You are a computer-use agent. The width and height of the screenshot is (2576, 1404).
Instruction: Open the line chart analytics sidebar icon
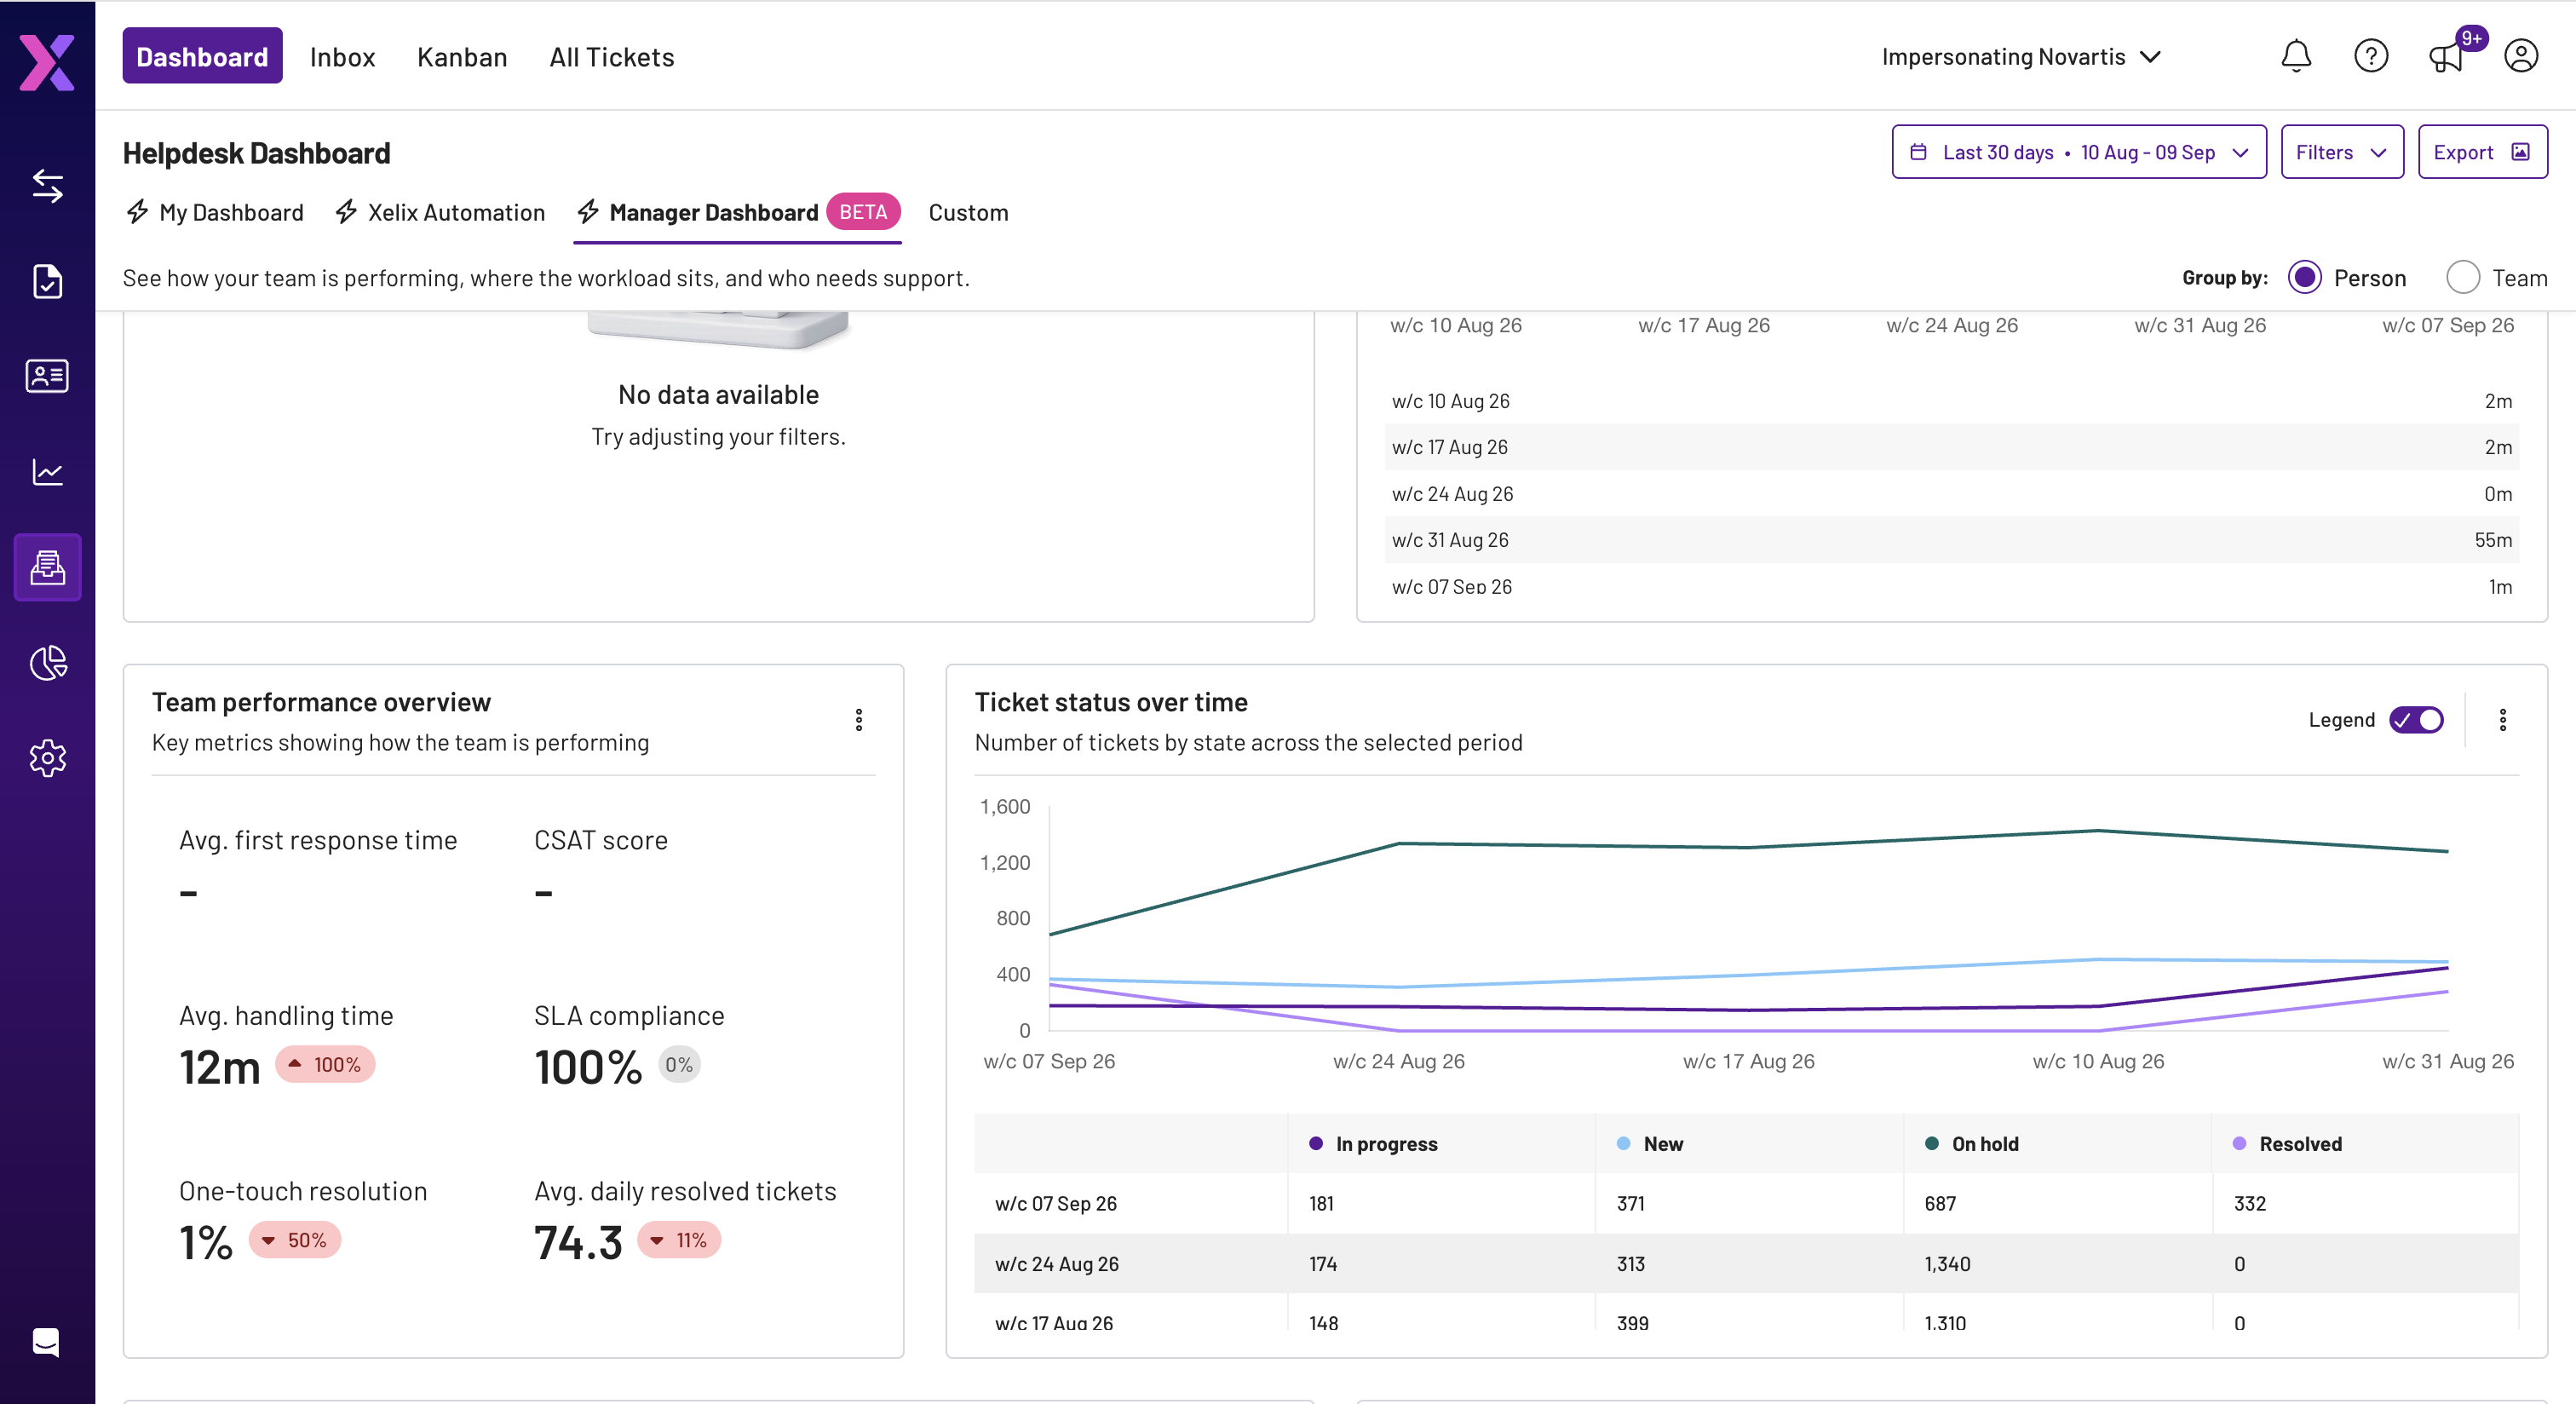[47, 472]
